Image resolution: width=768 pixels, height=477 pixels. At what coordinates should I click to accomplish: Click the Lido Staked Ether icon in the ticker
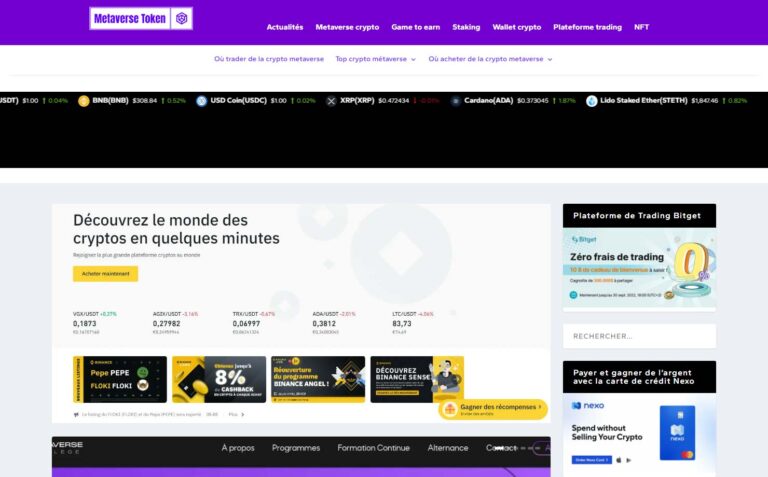click(592, 101)
